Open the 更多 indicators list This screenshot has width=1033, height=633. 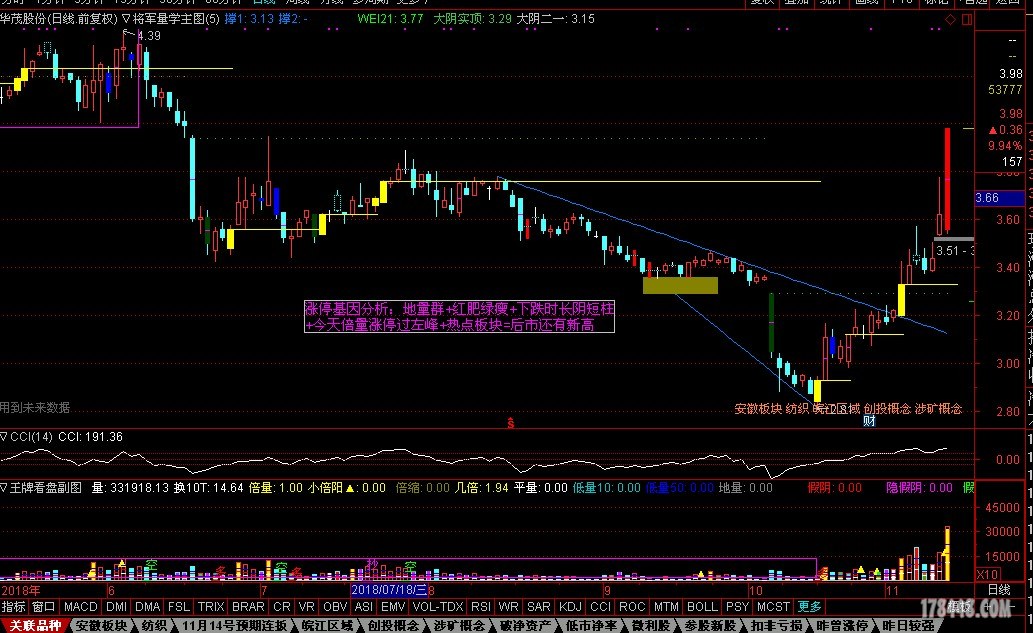tap(809, 607)
